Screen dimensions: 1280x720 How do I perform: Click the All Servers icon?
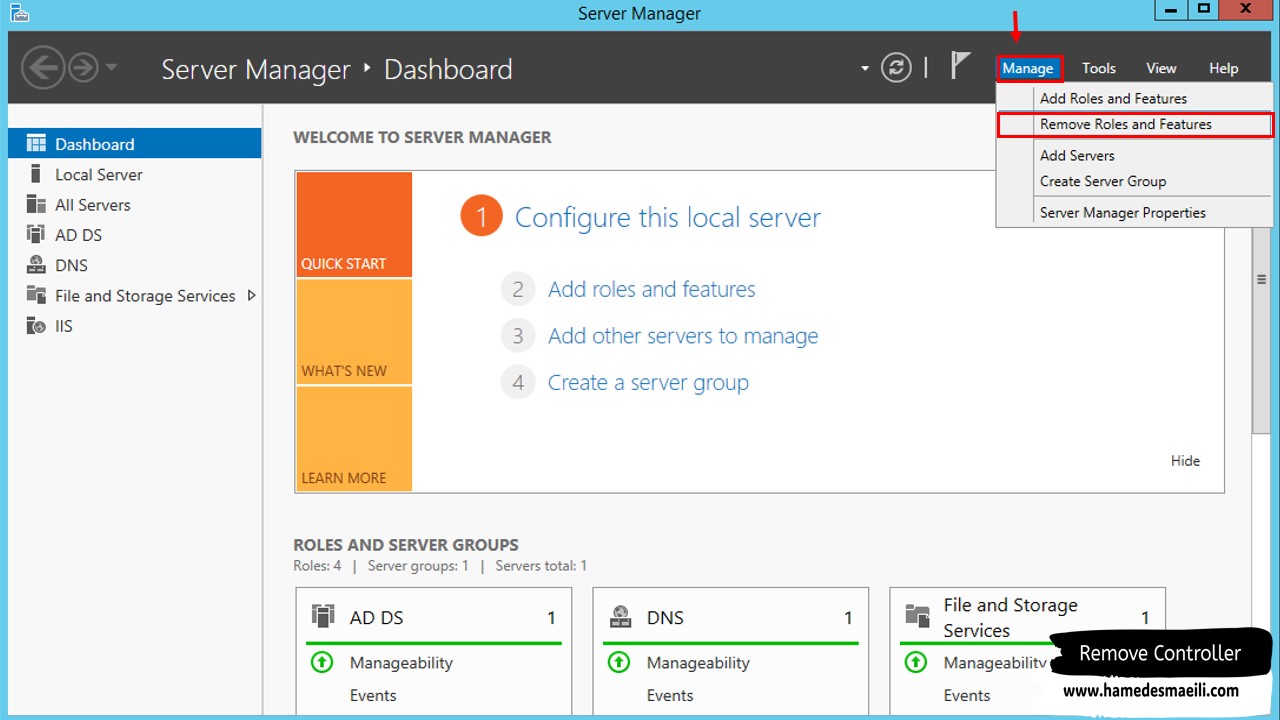pyautogui.click(x=36, y=204)
